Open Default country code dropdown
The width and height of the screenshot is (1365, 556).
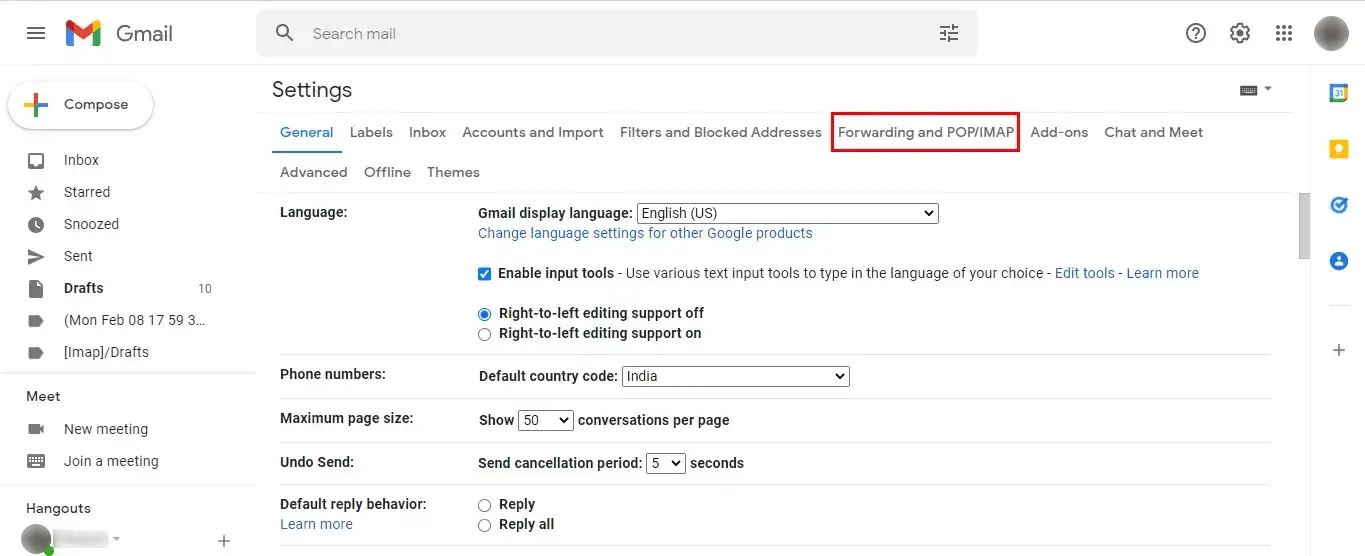click(736, 376)
